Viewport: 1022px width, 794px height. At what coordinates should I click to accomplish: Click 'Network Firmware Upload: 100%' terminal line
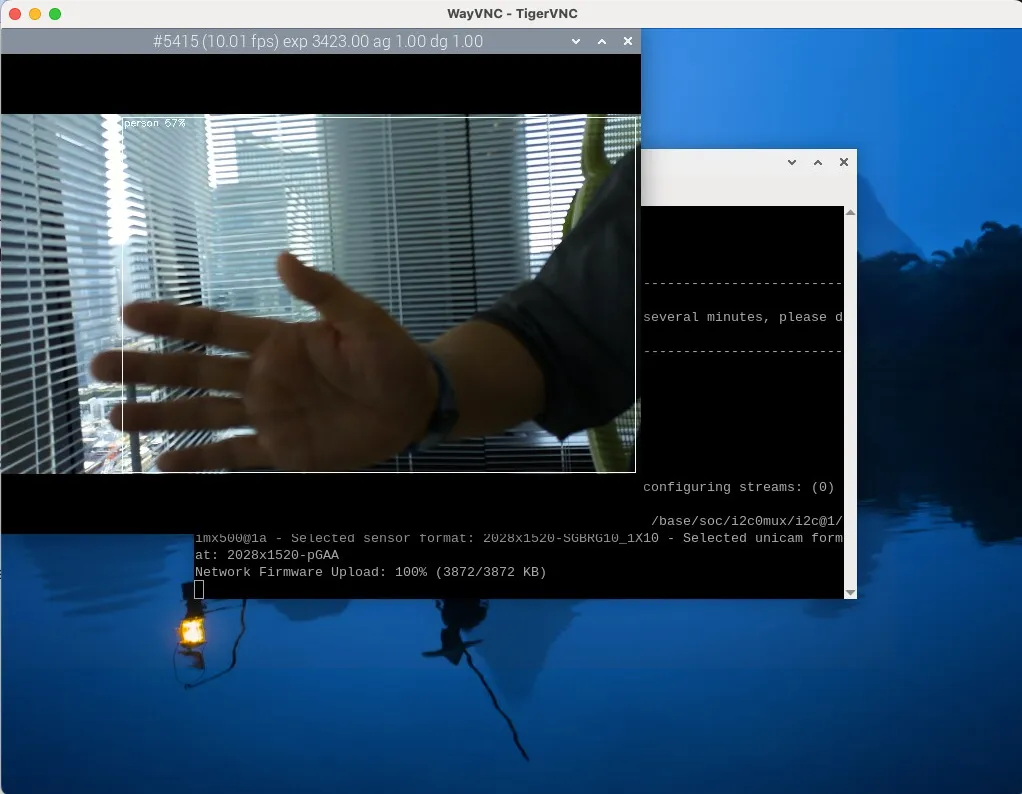(370, 572)
